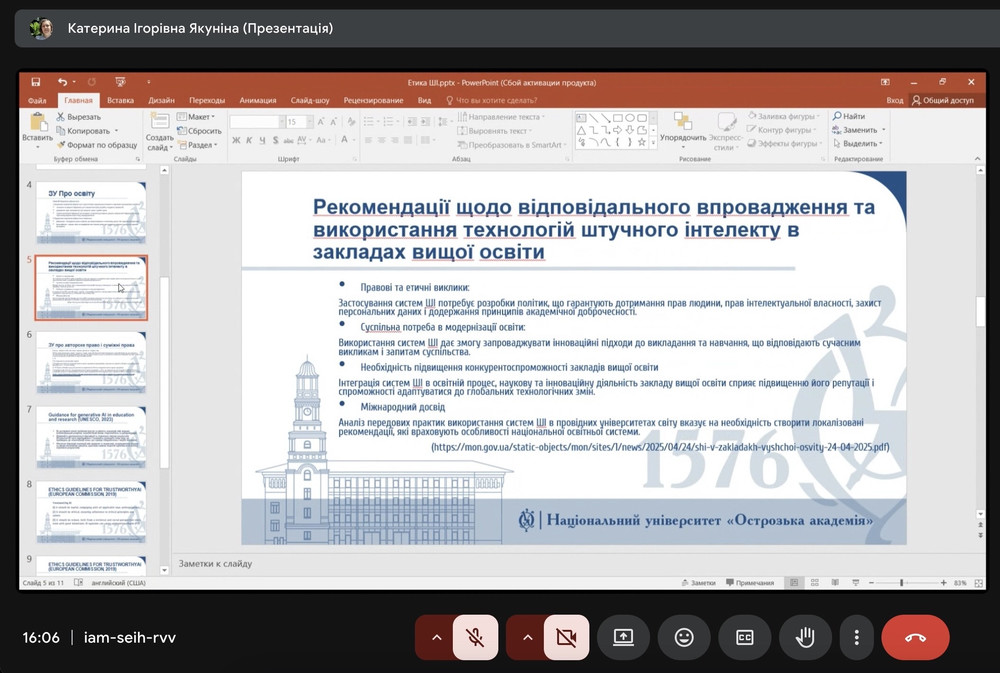This screenshot has height=673, width=1000.
Task: Open the Макет layout dropdown
Action: click(196, 117)
